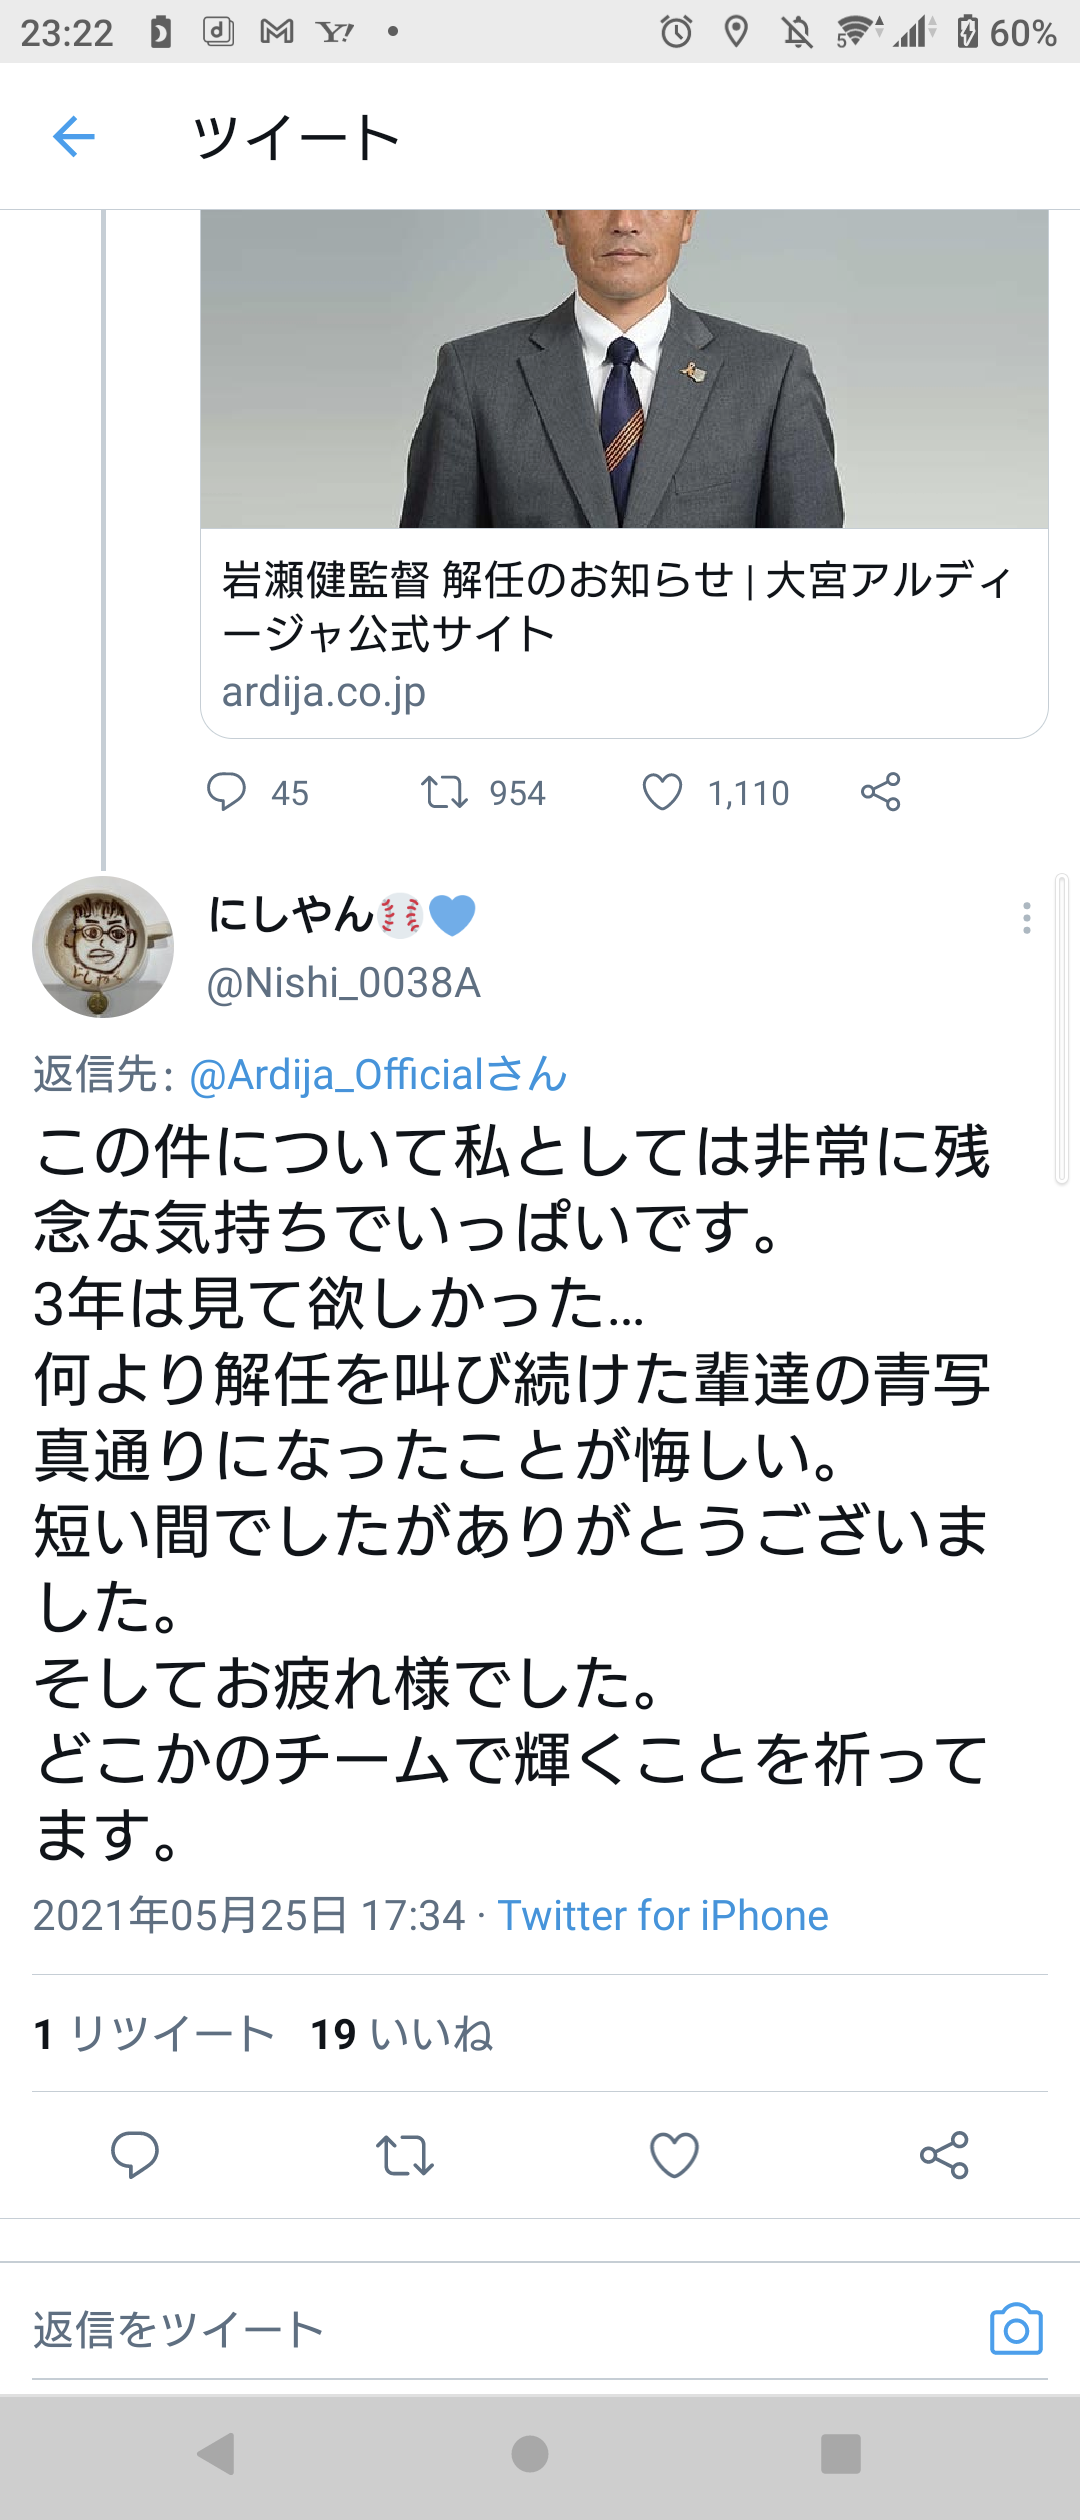Open the three-dot menu on にしやん's tweet
The height and width of the screenshot is (2520, 1080).
(1026, 918)
